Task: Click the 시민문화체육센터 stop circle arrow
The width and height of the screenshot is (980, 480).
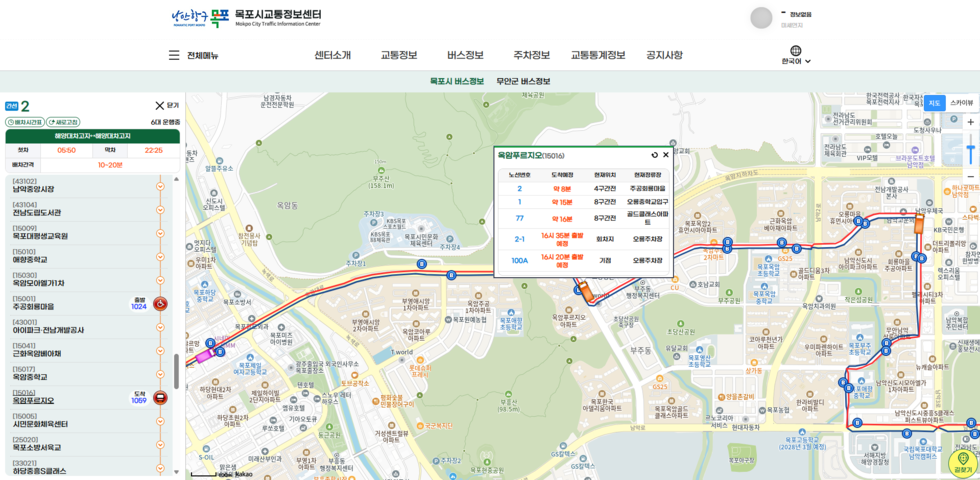Action: click(160, 421)
